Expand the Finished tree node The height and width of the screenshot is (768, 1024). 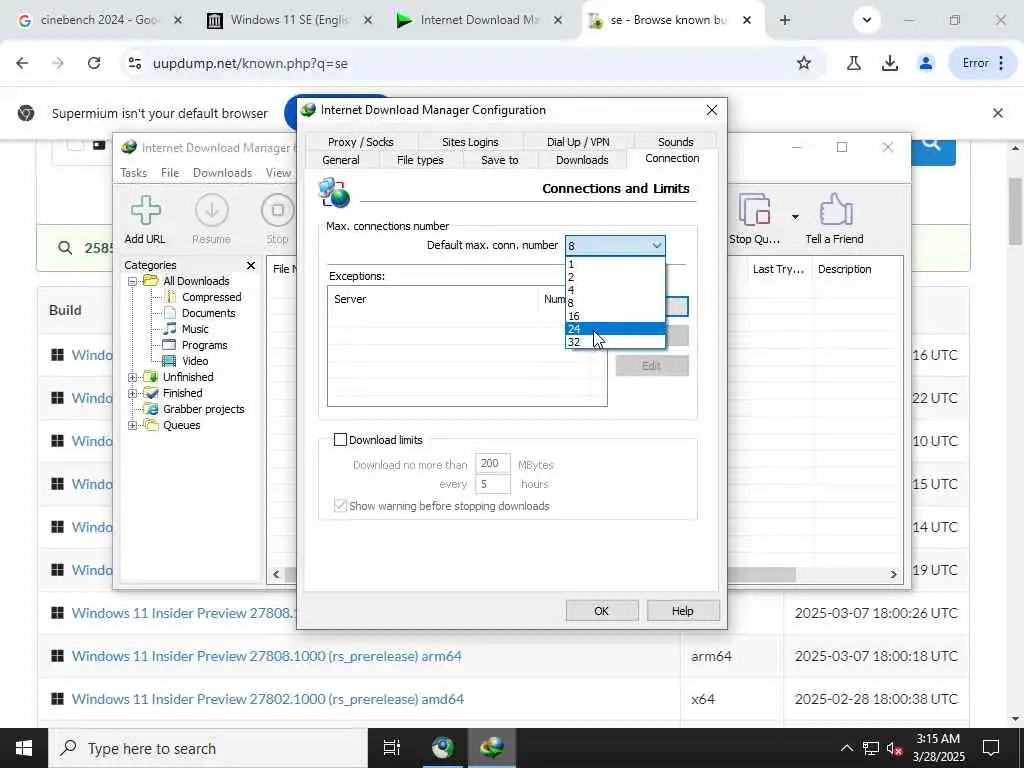pyautogui.click(x=133, y=393)
